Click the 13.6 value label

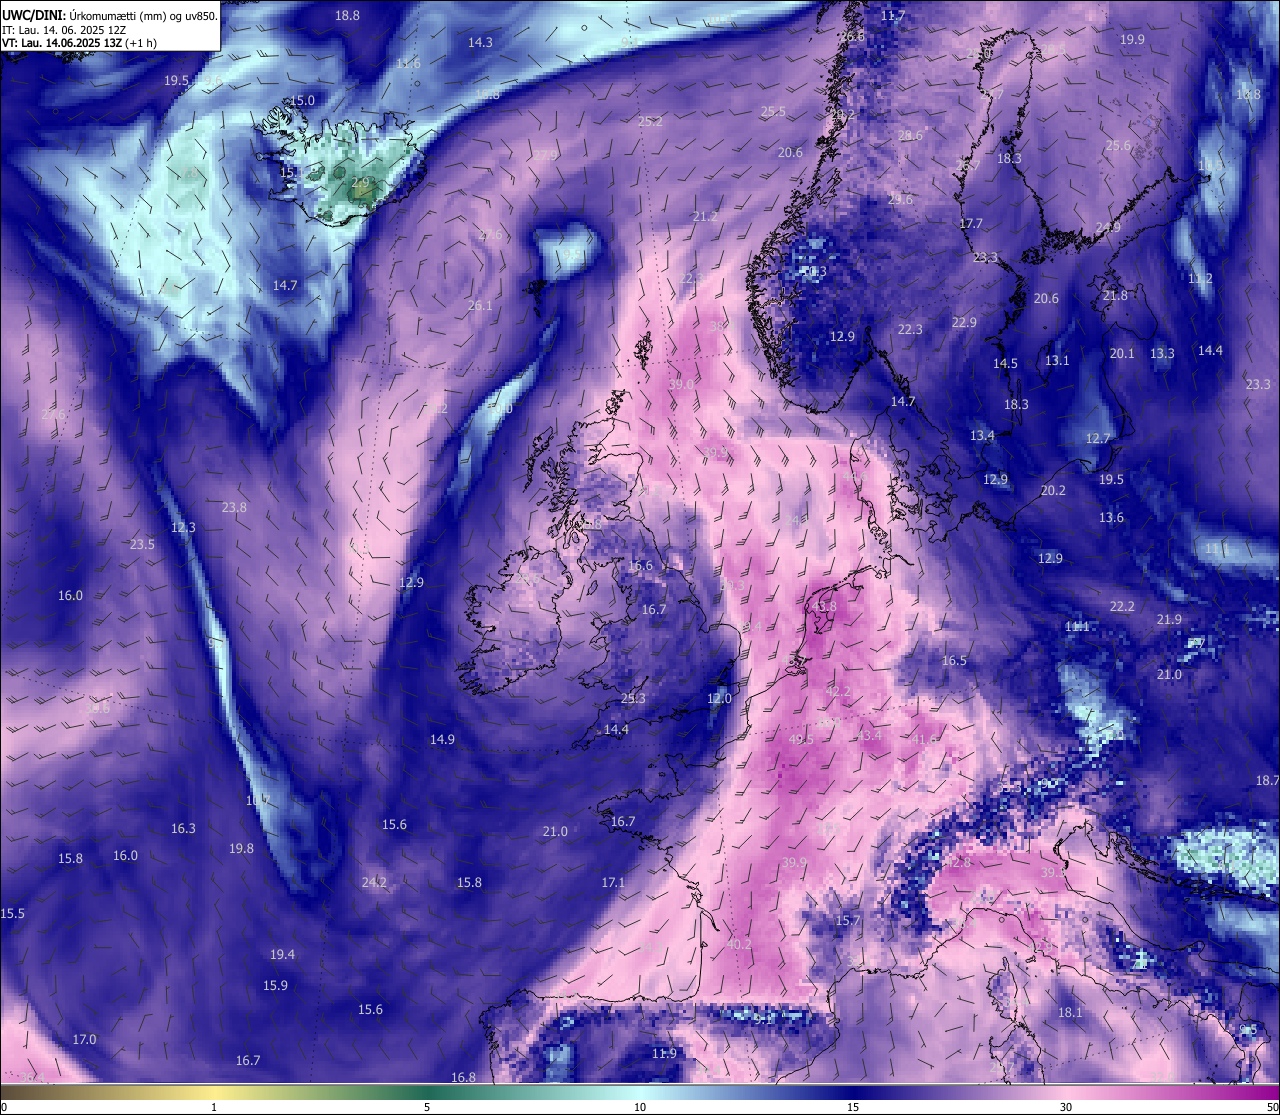pos(1111,518)
